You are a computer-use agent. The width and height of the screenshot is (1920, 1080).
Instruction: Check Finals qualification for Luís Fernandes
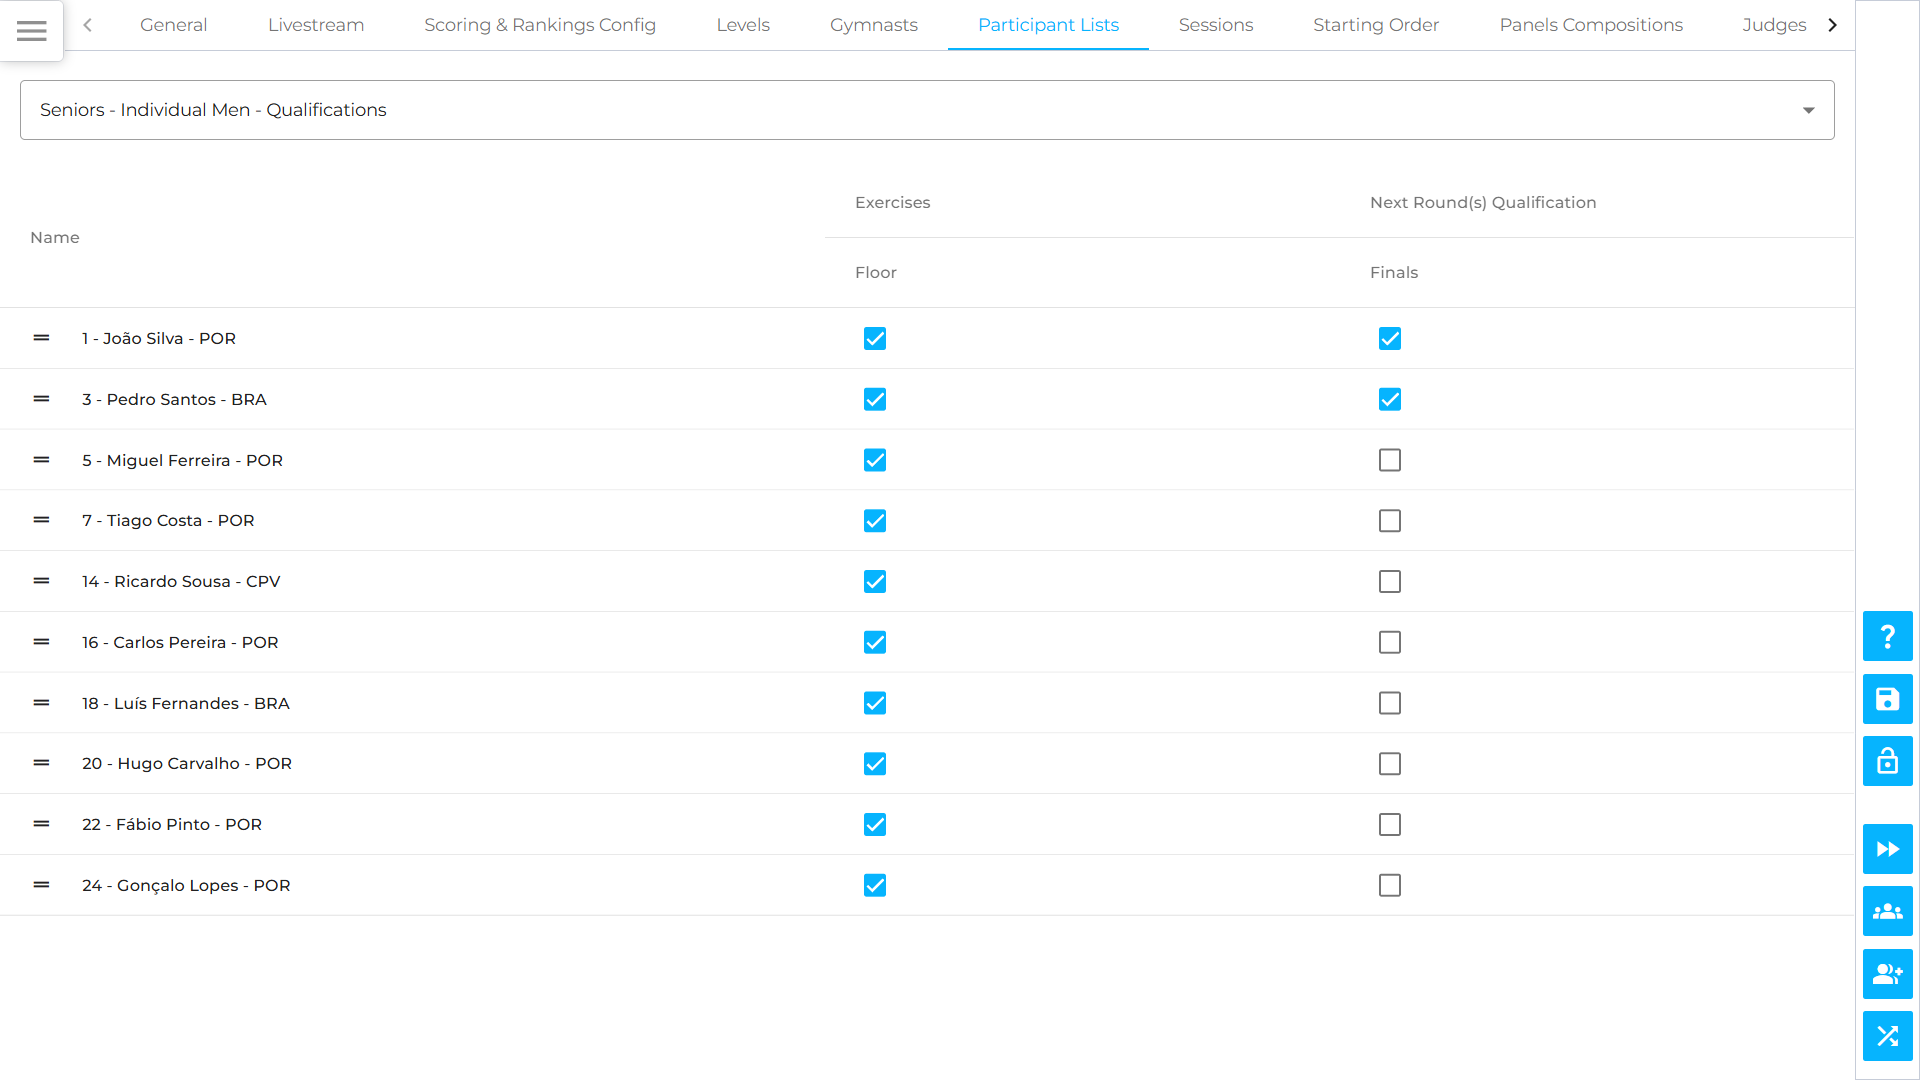tap(1390, 703)
